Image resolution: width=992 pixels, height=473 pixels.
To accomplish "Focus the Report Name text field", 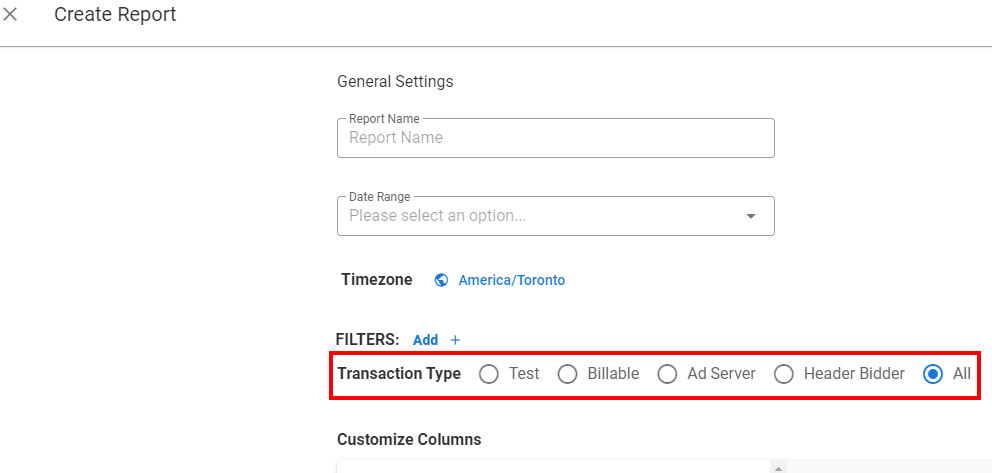I will point(555,138).
